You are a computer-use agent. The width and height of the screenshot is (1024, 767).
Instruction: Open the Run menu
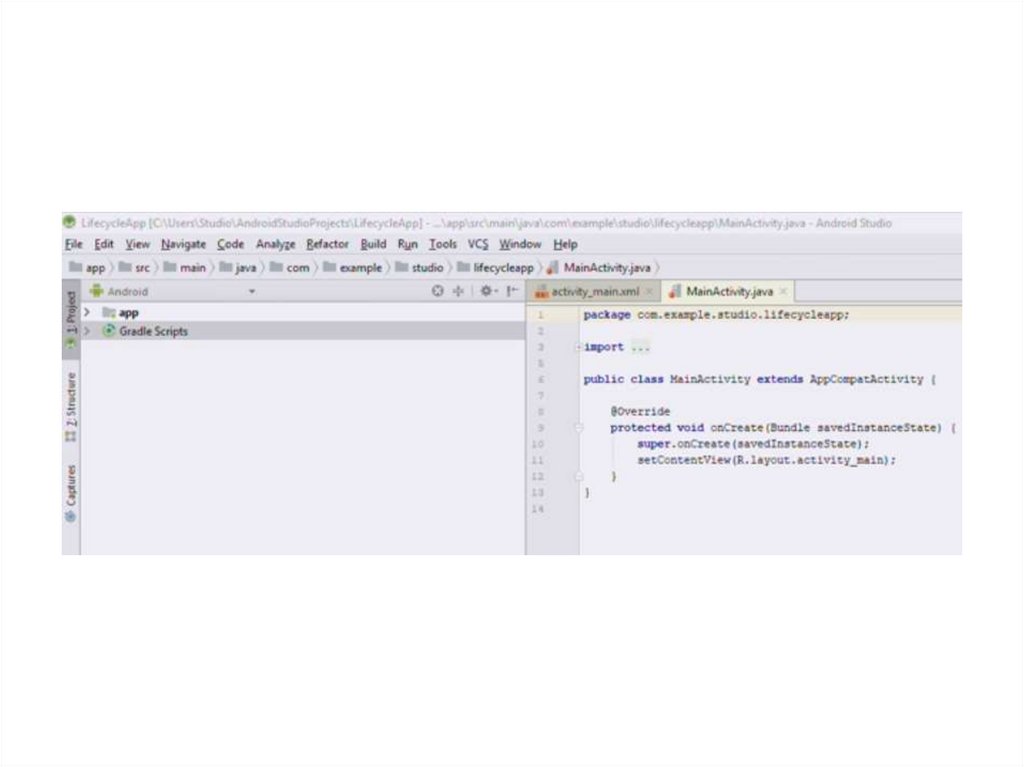408,244
